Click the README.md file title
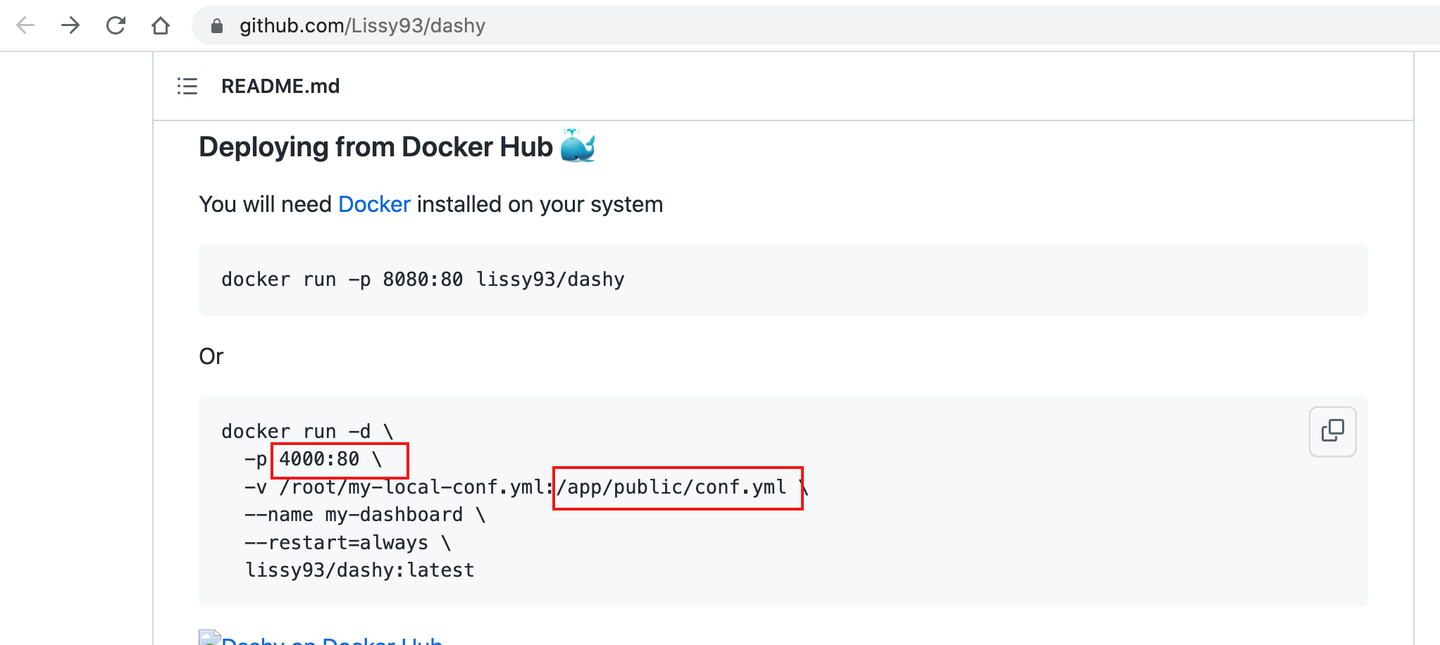1440x645 pixels. [280, 86]
